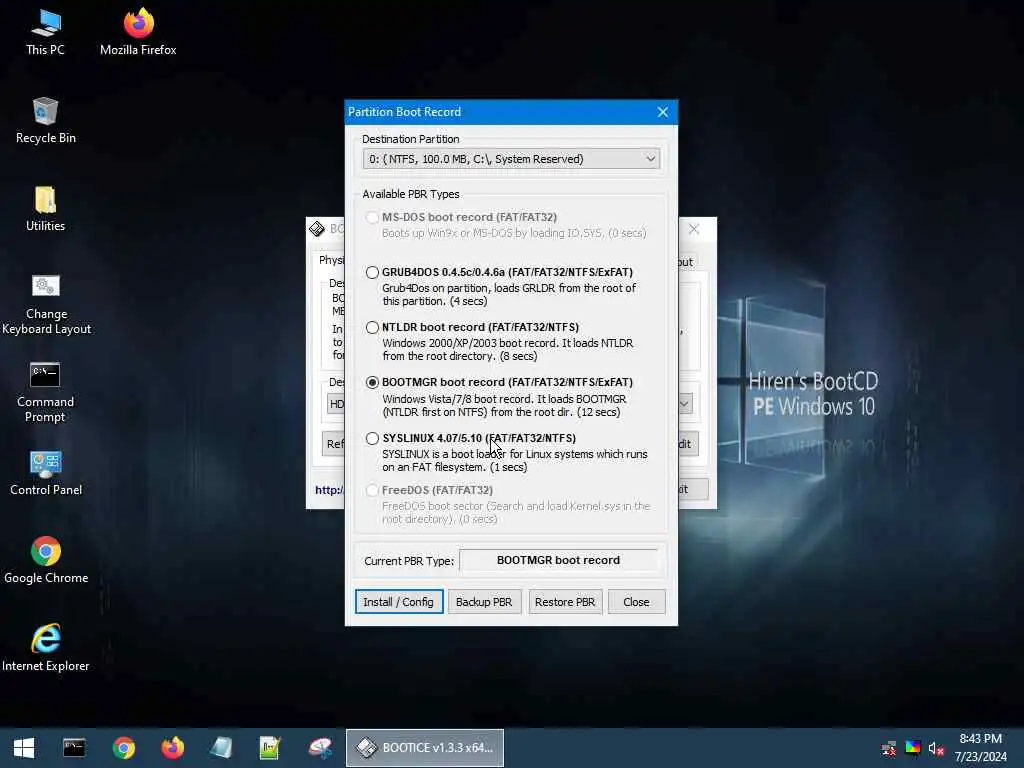The width and height of the screenshot is (1024, 768).
Task: Click 'Windows 2000/XP/2003 boot record' description
Action: tap(507, 349)
